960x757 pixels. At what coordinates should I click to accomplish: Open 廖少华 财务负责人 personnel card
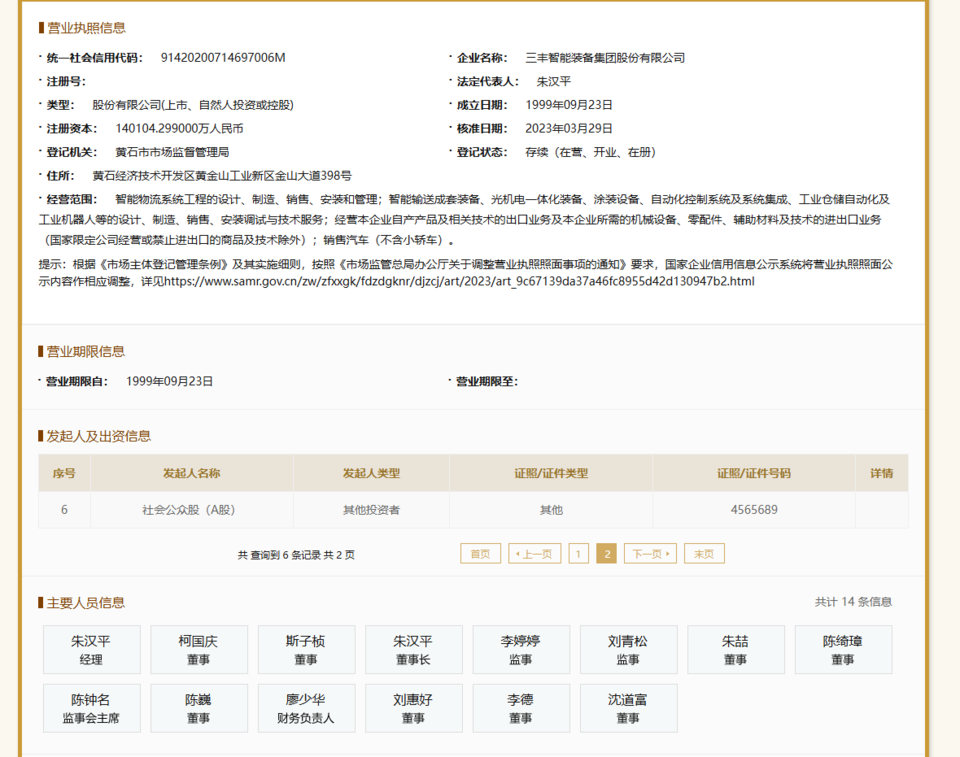click(307, 708)
